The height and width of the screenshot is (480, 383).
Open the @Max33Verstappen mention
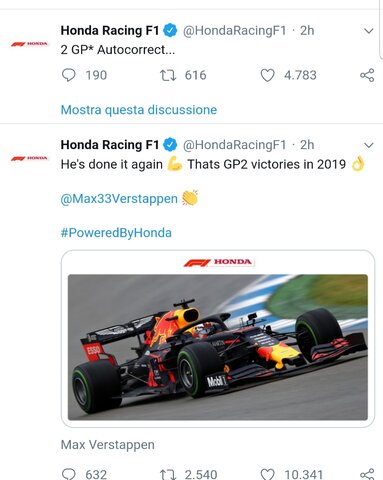click(119, 199)
